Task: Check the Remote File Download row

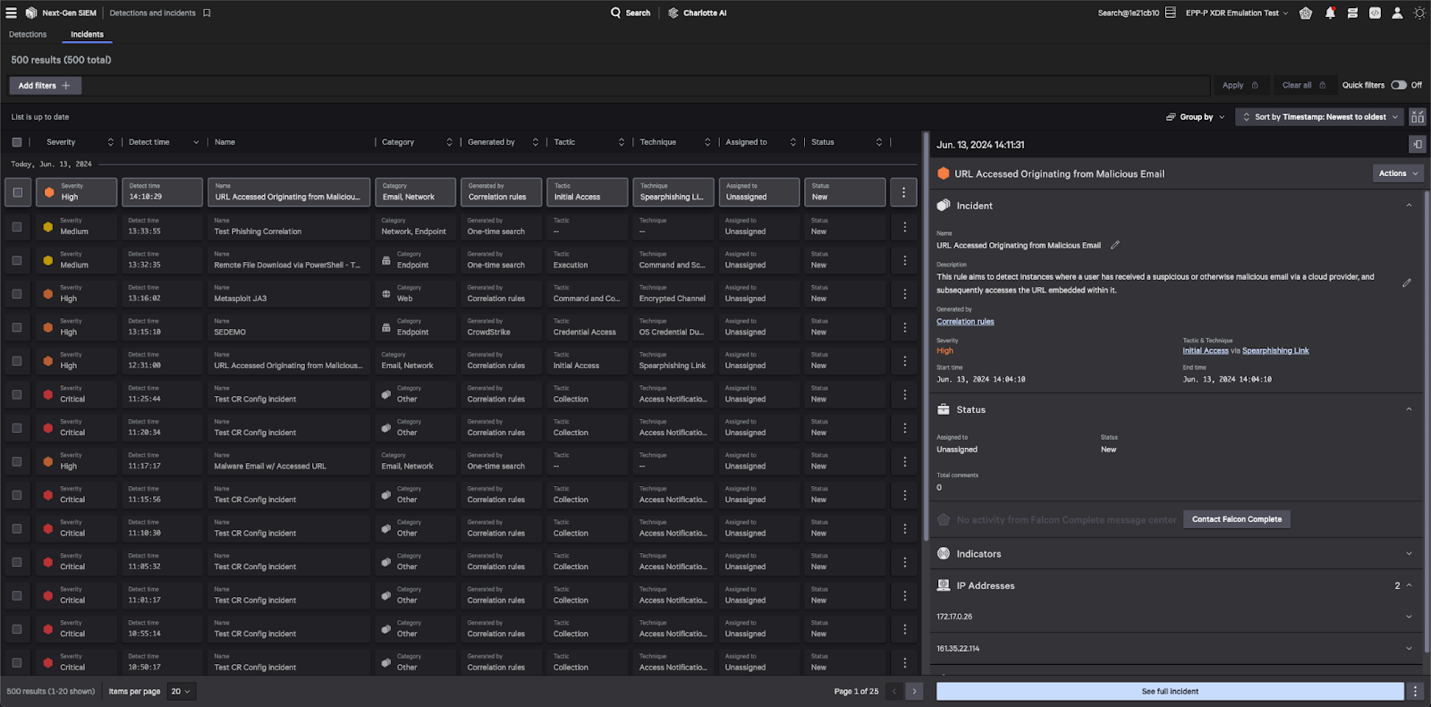Action: 17,260
